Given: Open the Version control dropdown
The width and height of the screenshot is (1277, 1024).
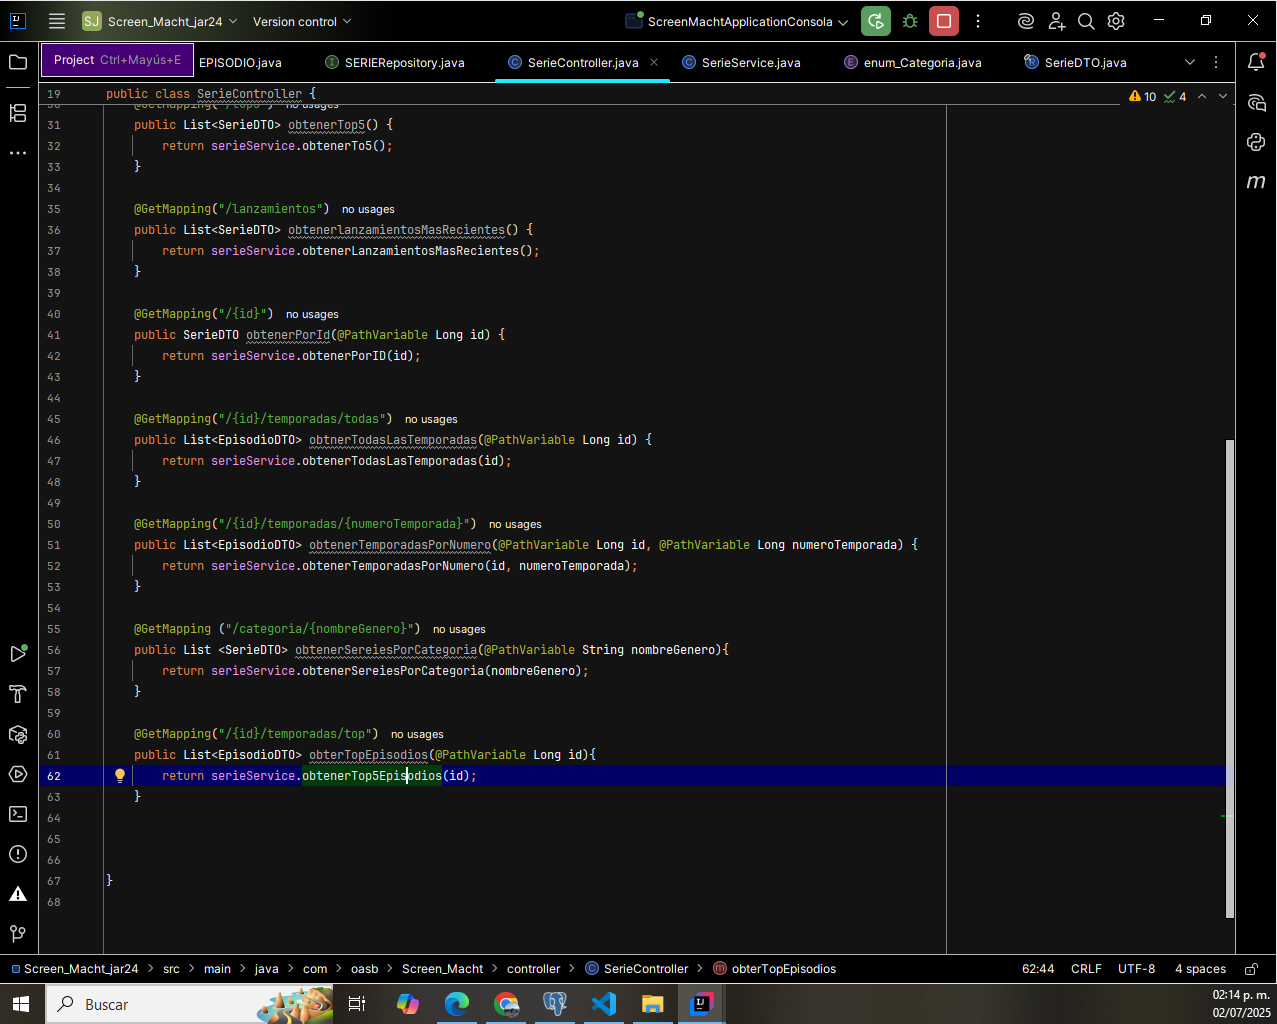Looking at the screenshot, I should click(x=302, y=21).
